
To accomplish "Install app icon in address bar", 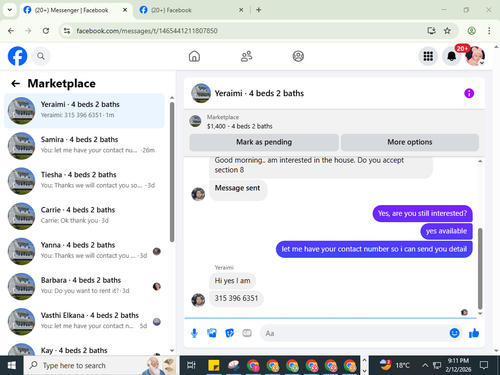I will coord(432,31).
